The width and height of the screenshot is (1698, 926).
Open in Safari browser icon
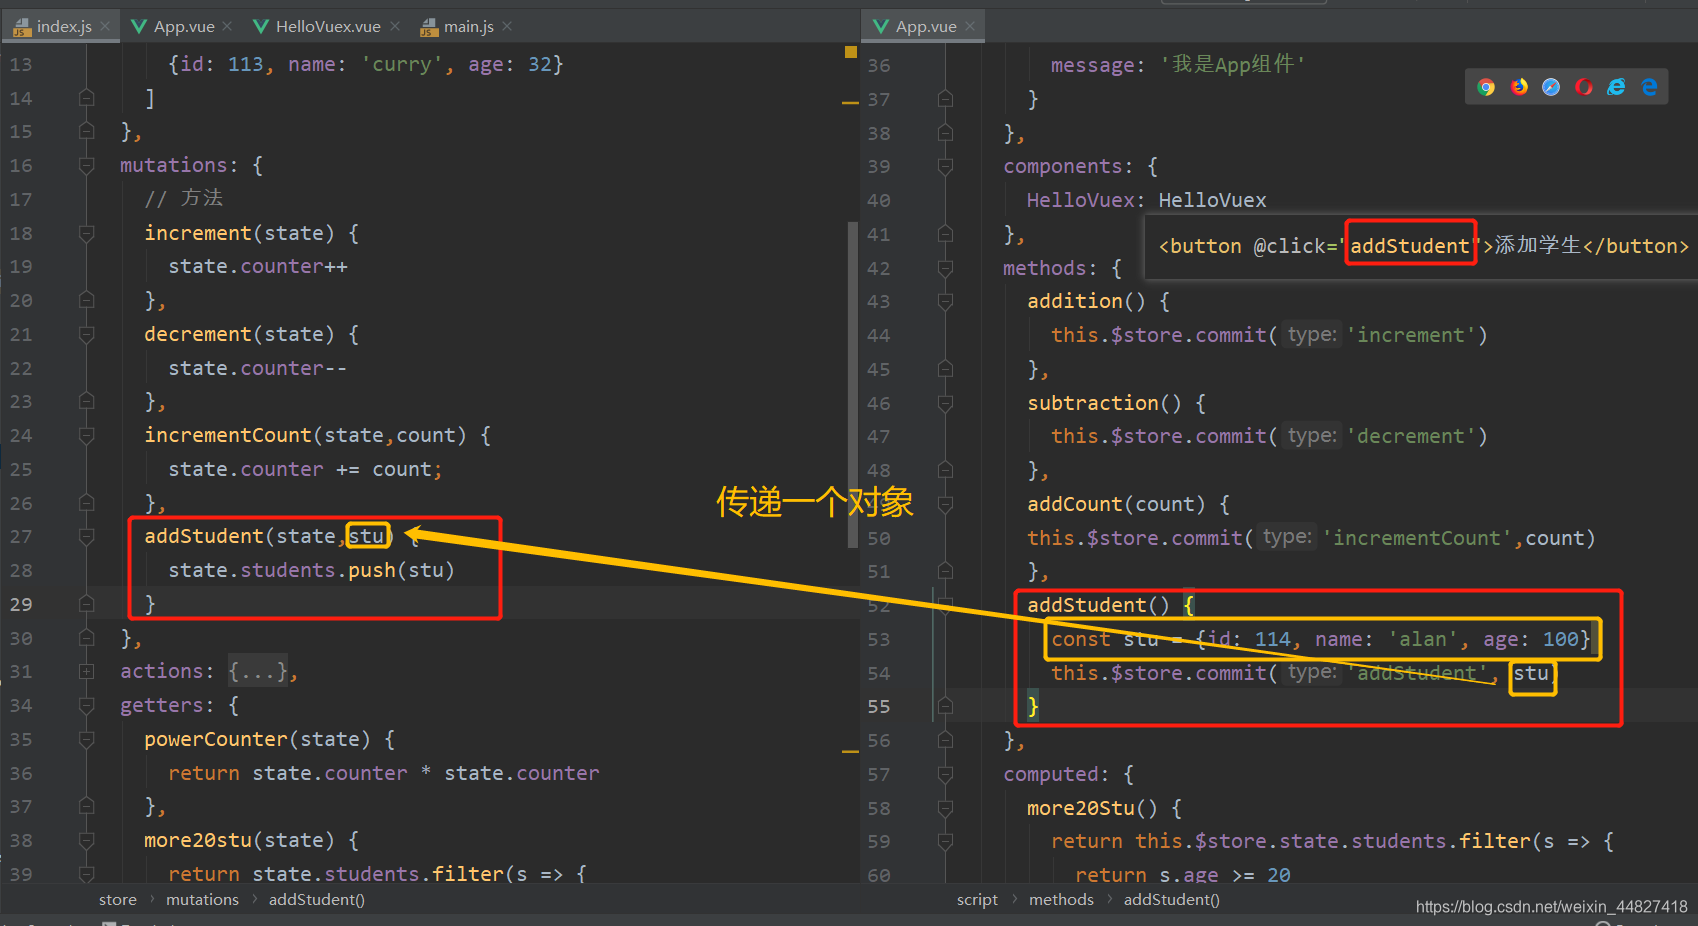[1551, 87]
